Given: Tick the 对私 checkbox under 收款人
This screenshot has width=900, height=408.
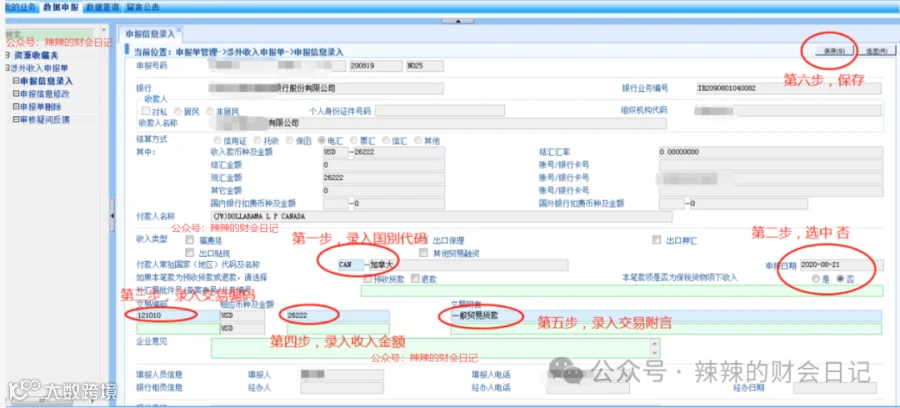Looking at the screenshot, I should pyautogui.click(x=146, y=111).
